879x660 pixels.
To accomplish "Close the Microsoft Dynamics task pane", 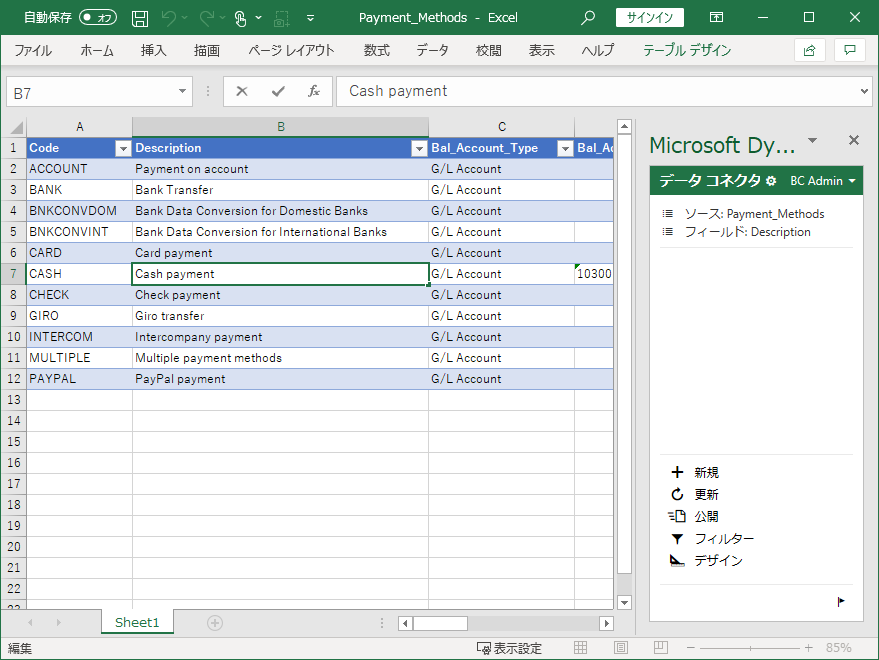I will point(854,140).
